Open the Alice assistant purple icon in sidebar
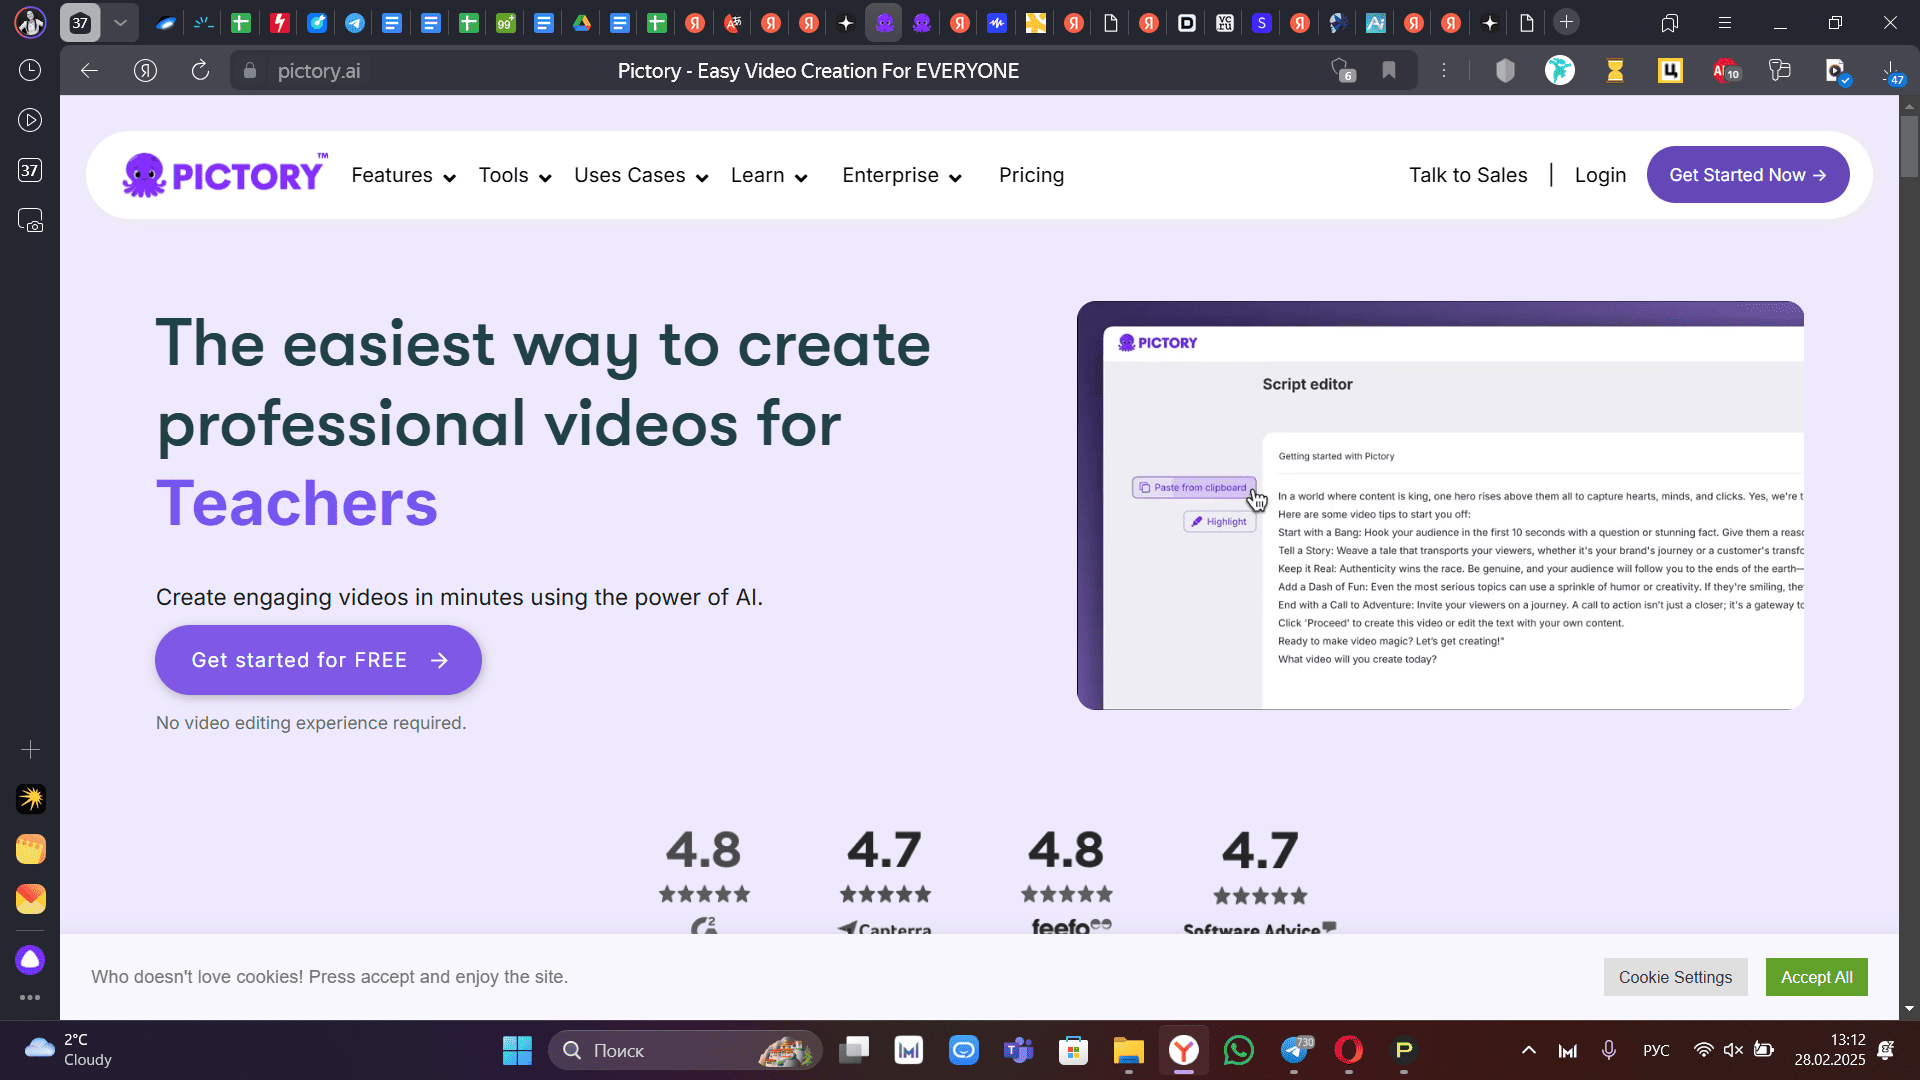Image resolution: width=1920 pixels, height=1080 pixels. [x=30, y=960]
